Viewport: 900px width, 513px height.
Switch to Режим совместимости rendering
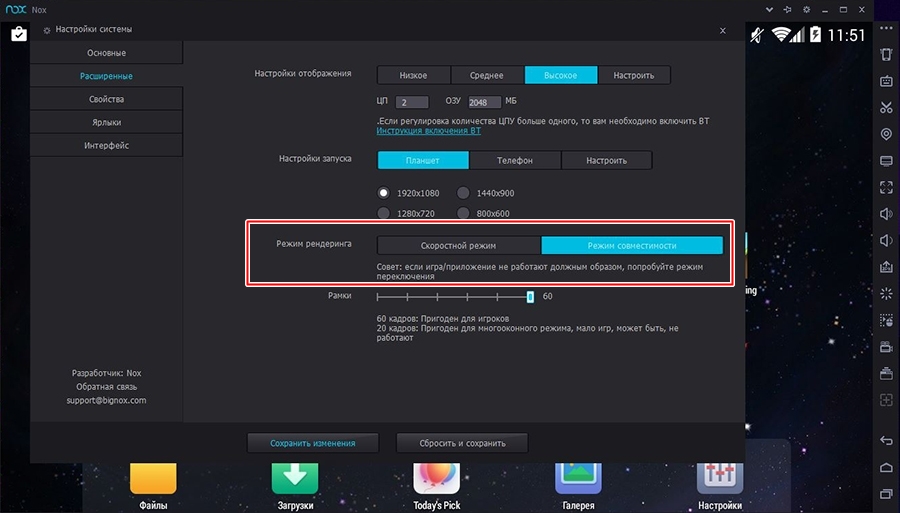632,246
